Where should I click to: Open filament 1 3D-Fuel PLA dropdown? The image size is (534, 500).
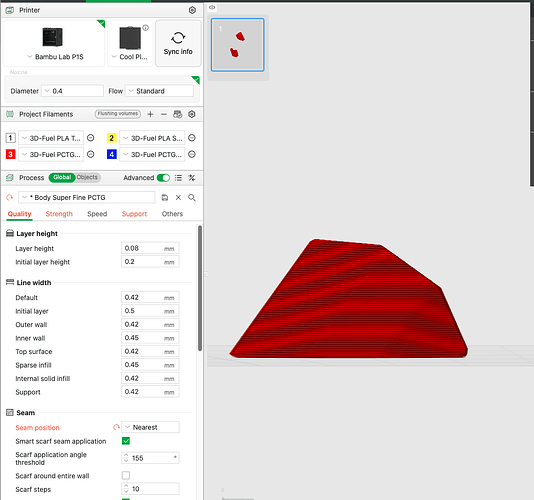(51, 138)
